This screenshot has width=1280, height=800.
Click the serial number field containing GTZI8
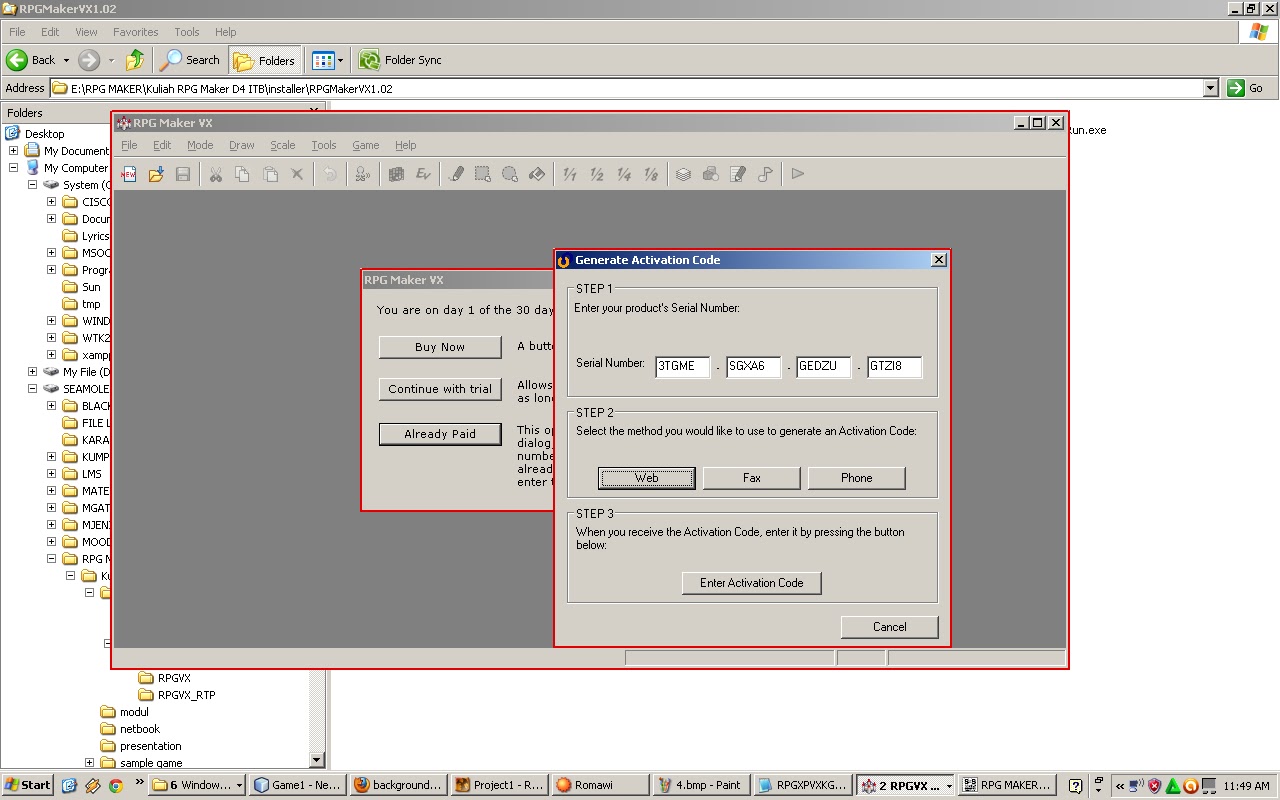tap(895, 367)
